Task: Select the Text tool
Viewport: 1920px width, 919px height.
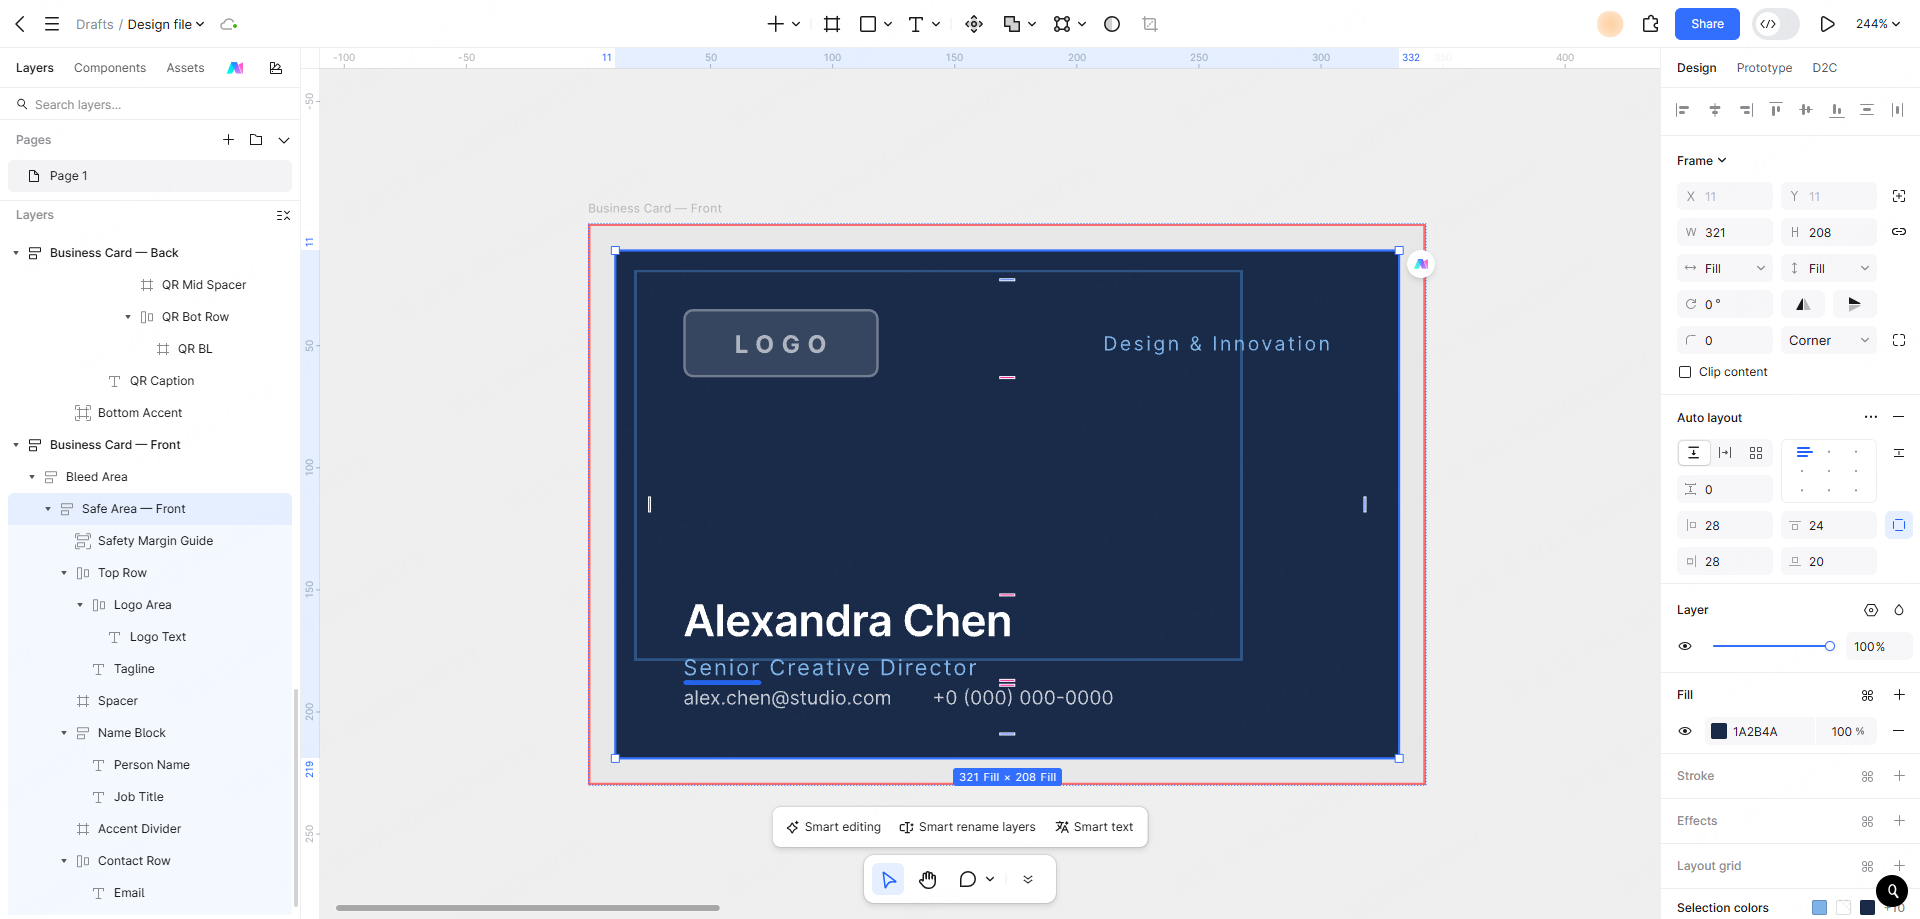Action: tap(916, 24)
